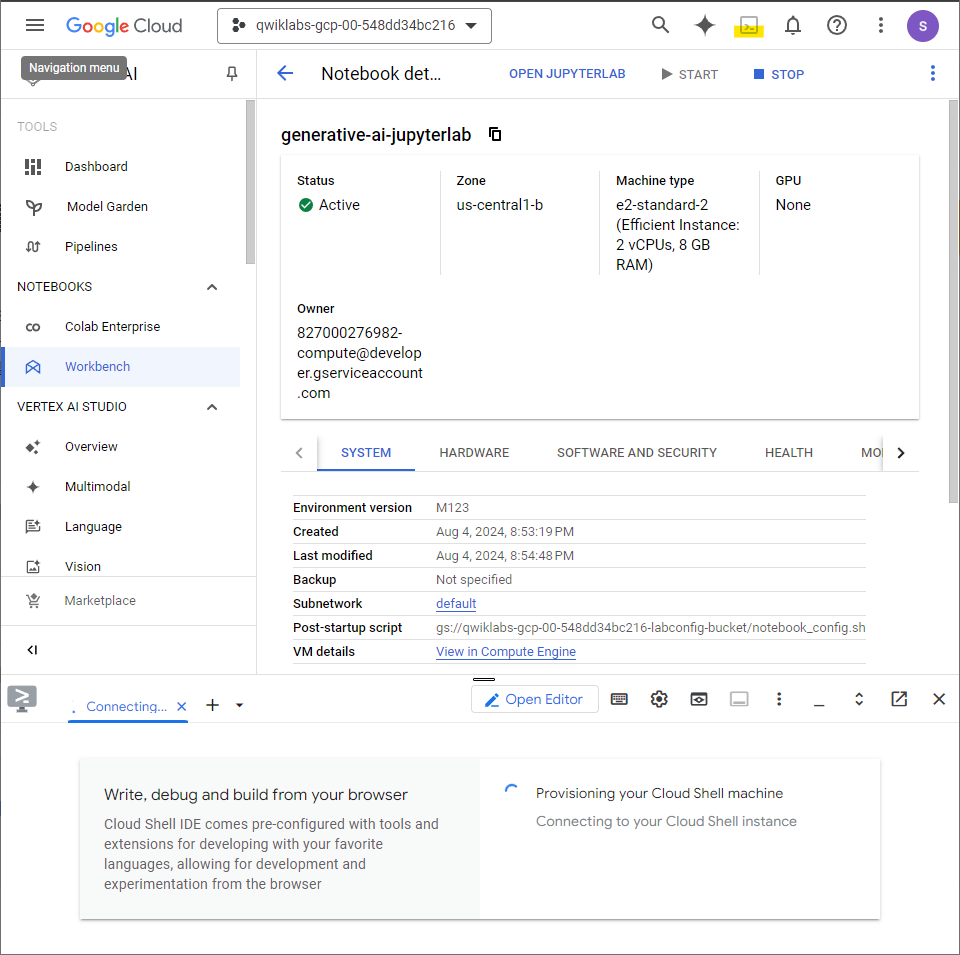Close the Connecting... terminal tab
The height and width of the screenshot is (955, 960).
181,706
